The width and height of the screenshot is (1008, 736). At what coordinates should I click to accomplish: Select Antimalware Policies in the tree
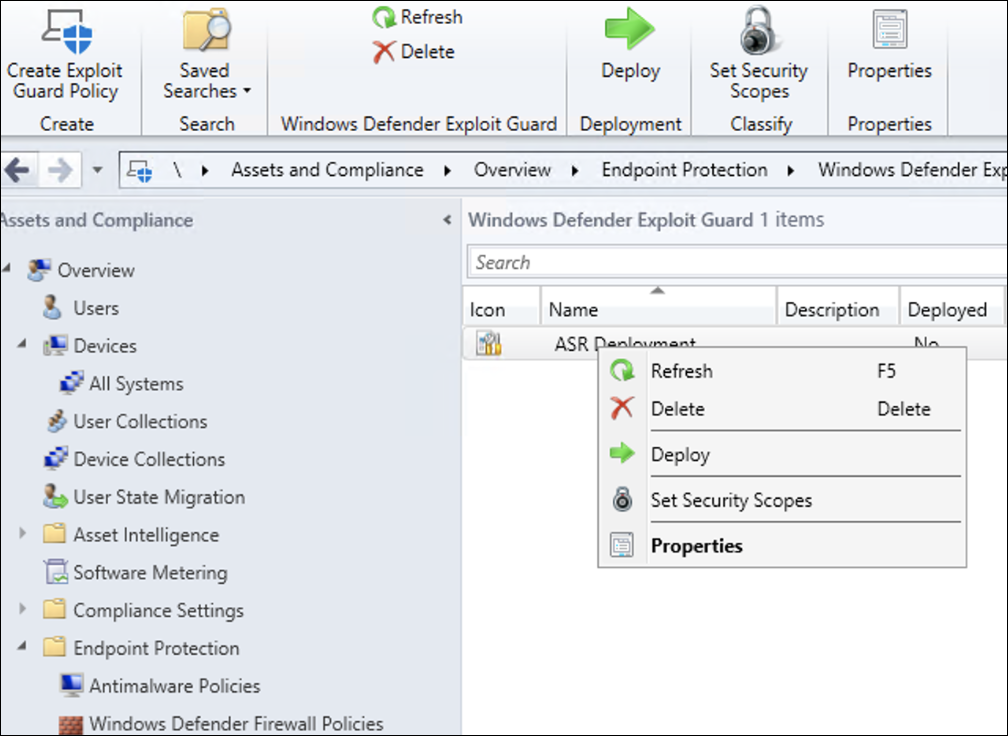(174, 686)
